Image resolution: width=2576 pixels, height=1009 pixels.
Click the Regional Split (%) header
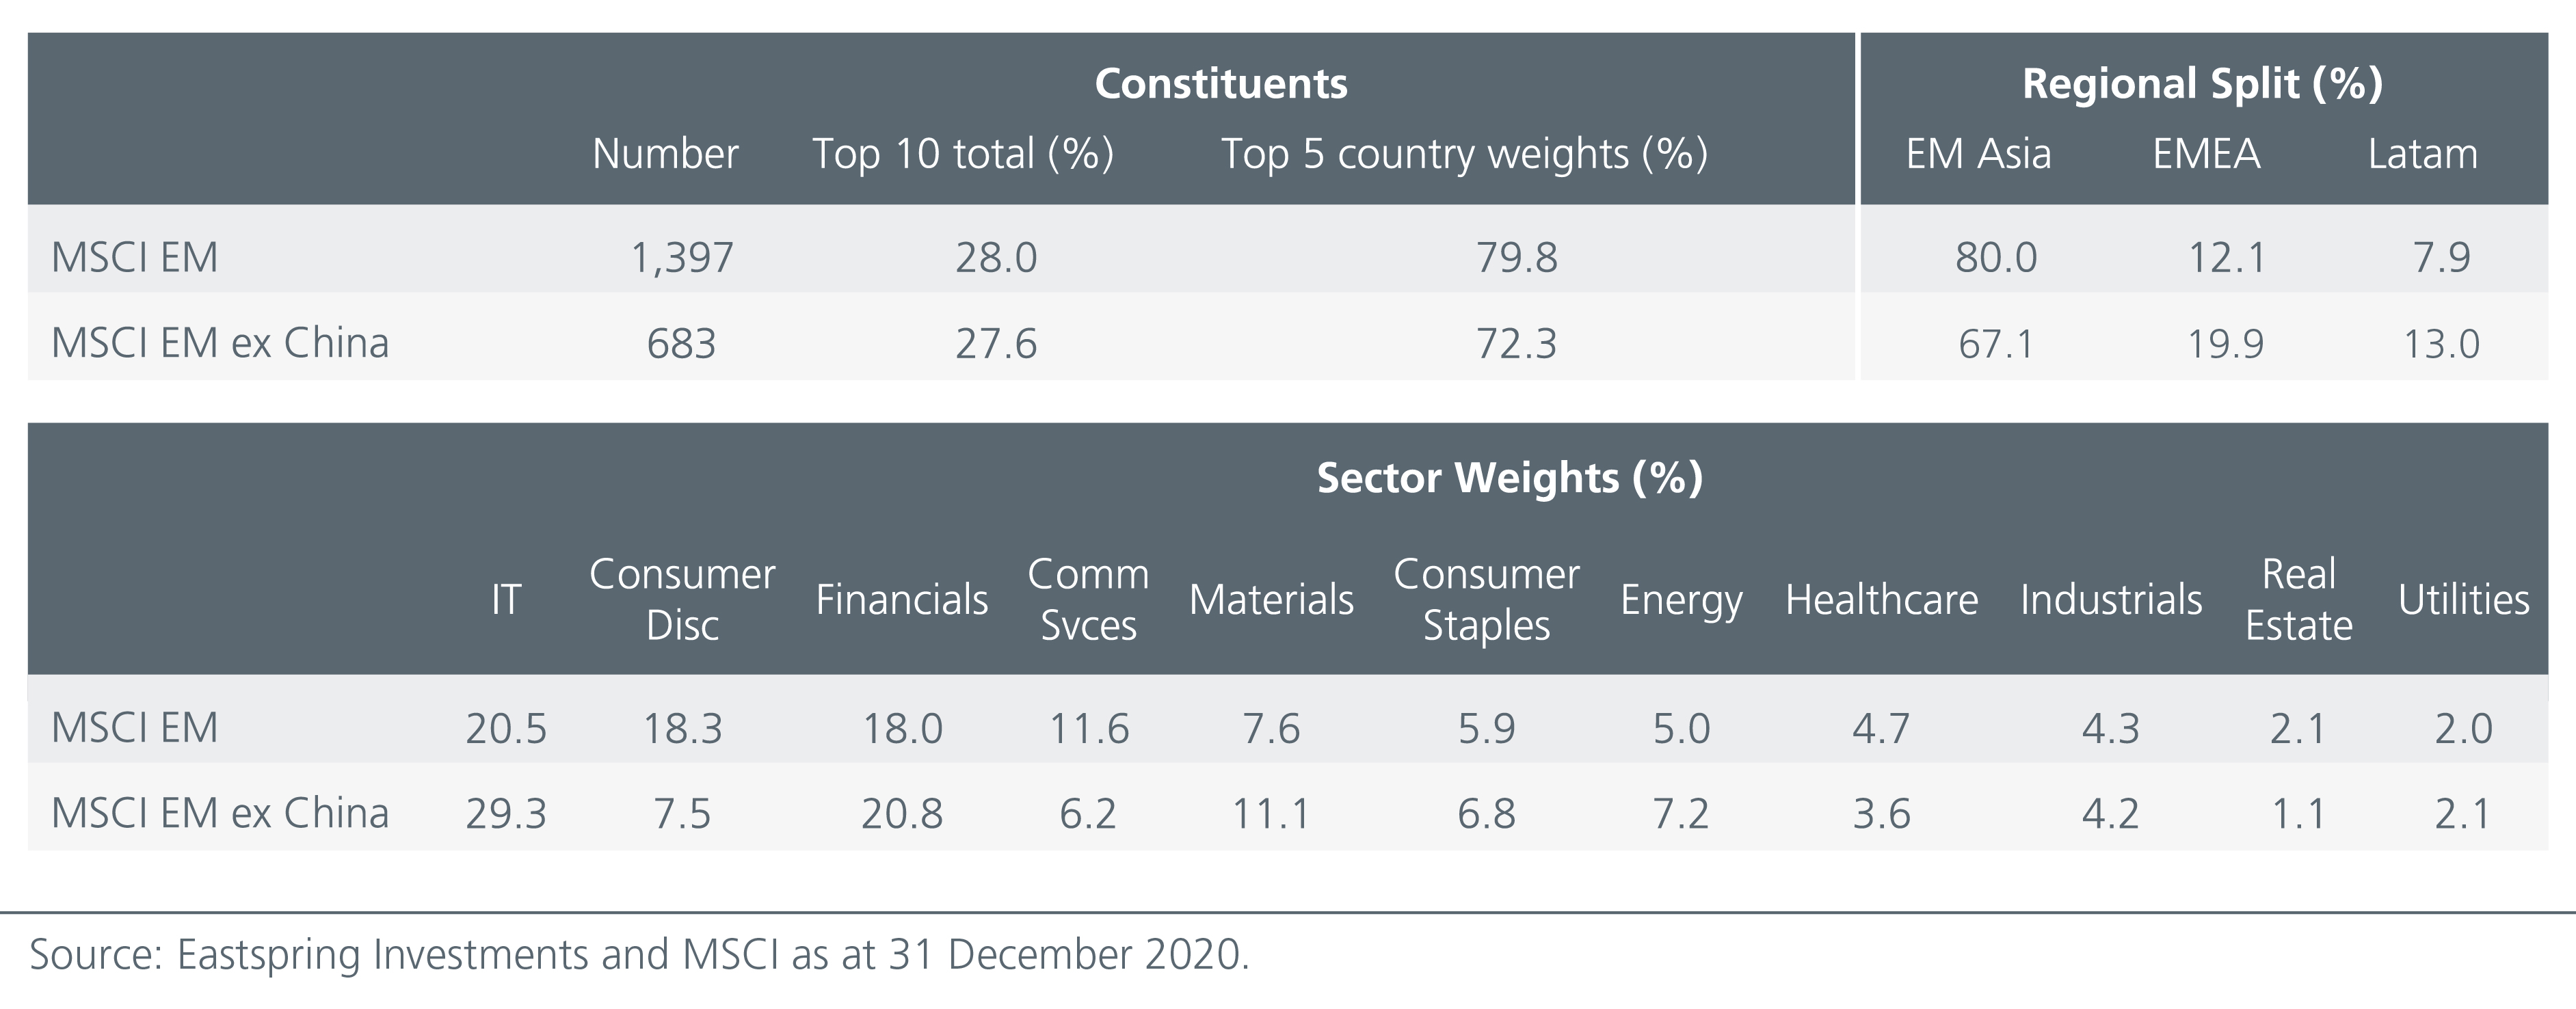point(2202,84)
